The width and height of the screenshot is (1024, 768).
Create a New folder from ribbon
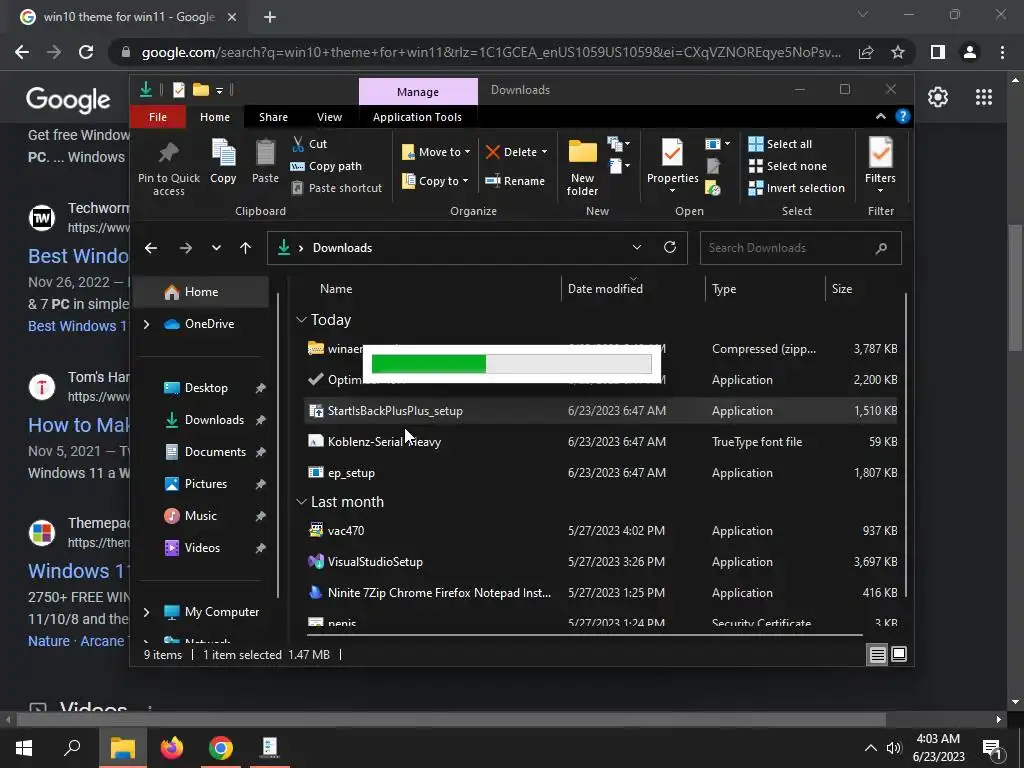[x=582, y=167]
